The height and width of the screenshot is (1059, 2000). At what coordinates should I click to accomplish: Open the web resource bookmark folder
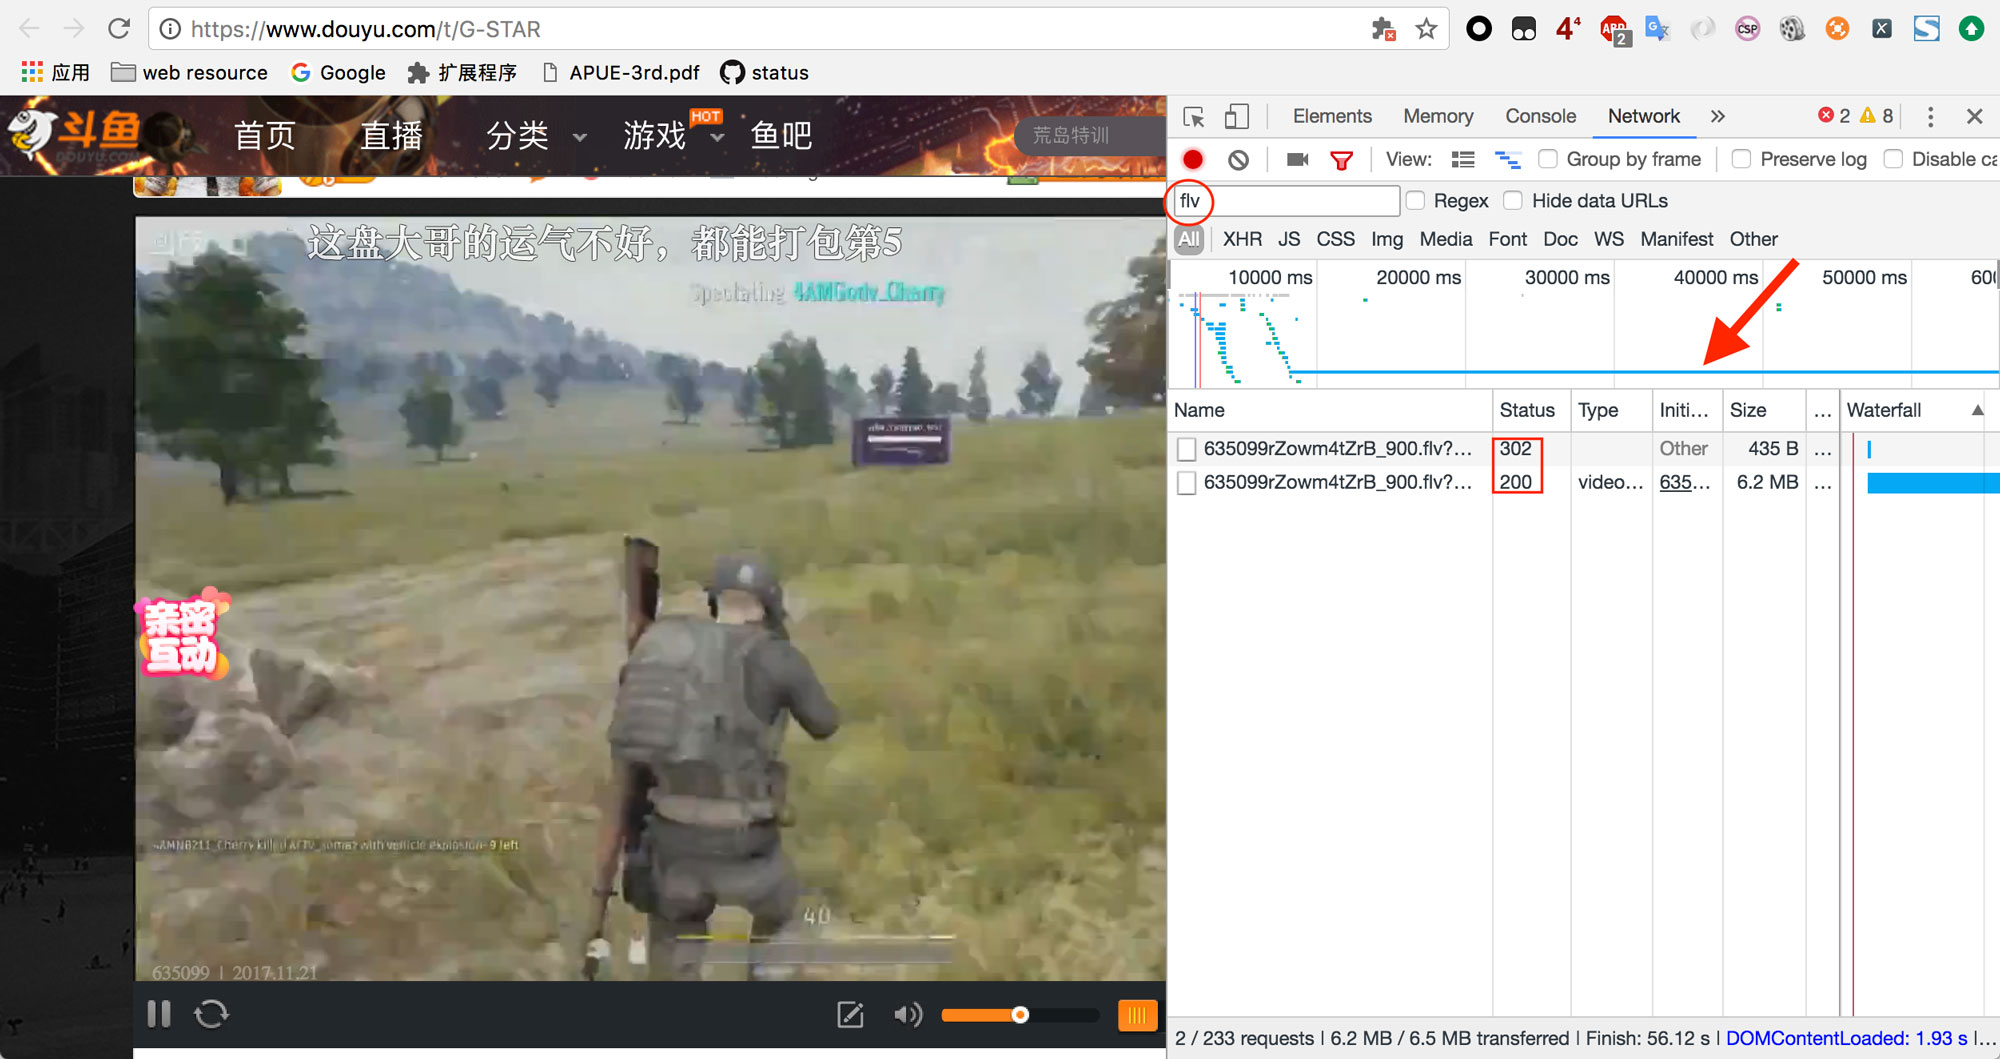(x=189, y=73)
